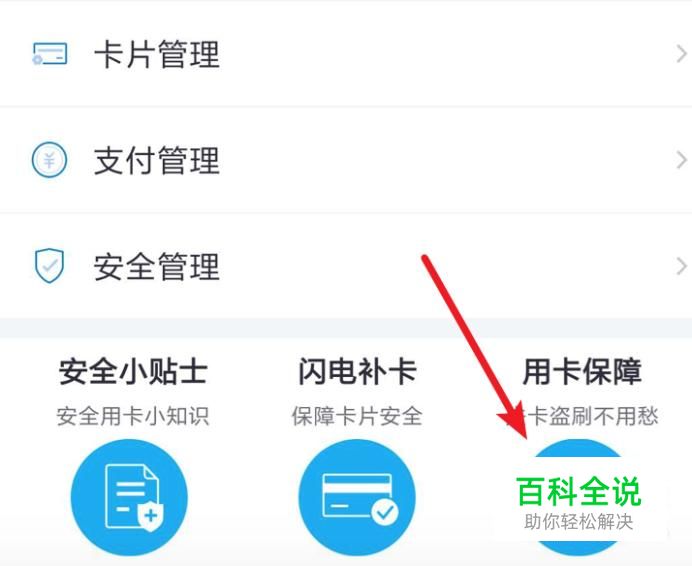Expand 安全管理 using its right chevron
This screenshot has width=692, height=566.
tap(682, 266)
